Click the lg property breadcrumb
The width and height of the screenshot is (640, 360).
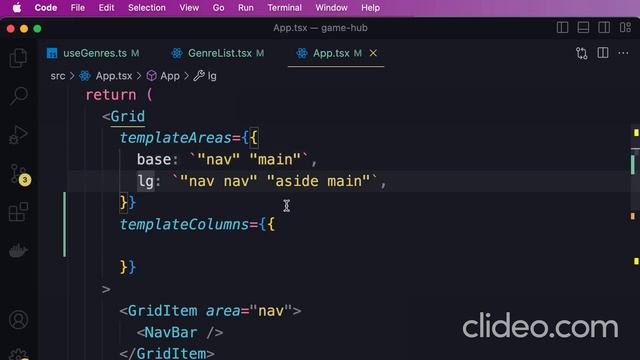pyautogui.click(x=212, y=76)
